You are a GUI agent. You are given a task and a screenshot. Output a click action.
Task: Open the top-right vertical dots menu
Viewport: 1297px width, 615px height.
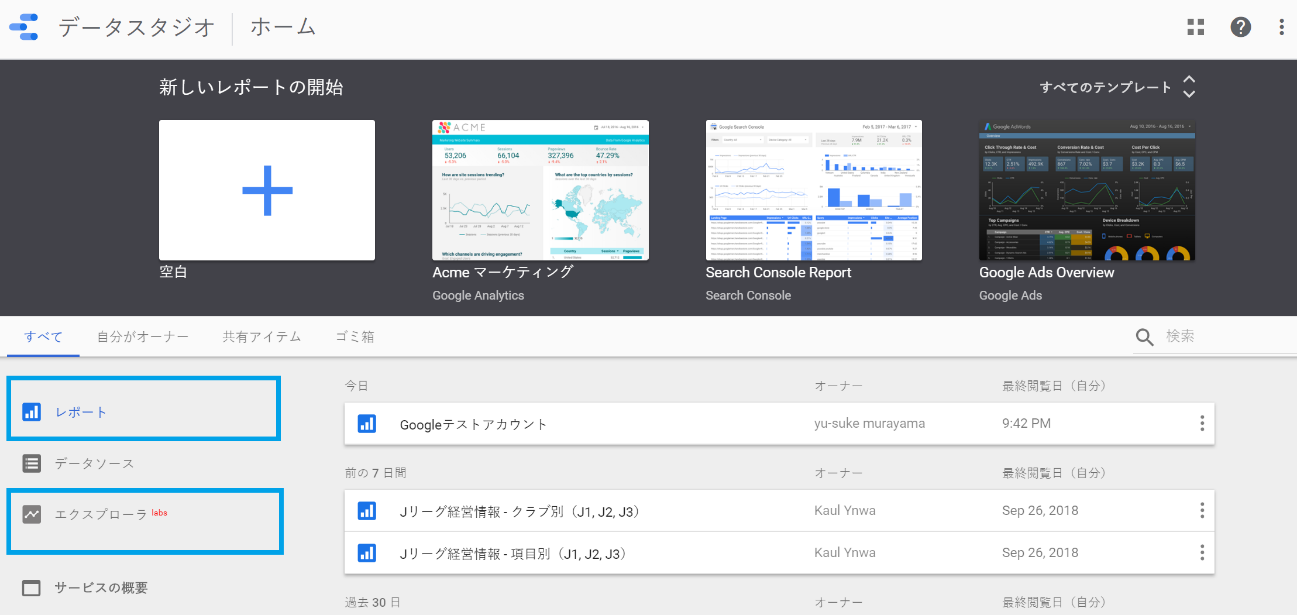pos(1281,27)
